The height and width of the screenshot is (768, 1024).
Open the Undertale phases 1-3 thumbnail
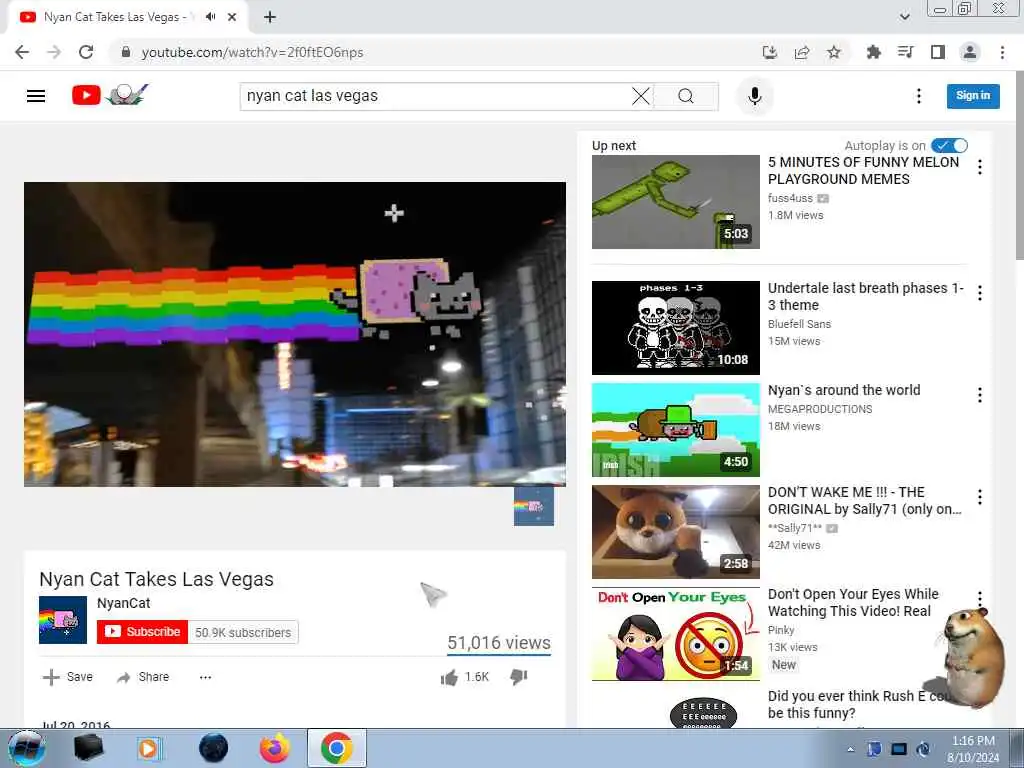[676, 328]
